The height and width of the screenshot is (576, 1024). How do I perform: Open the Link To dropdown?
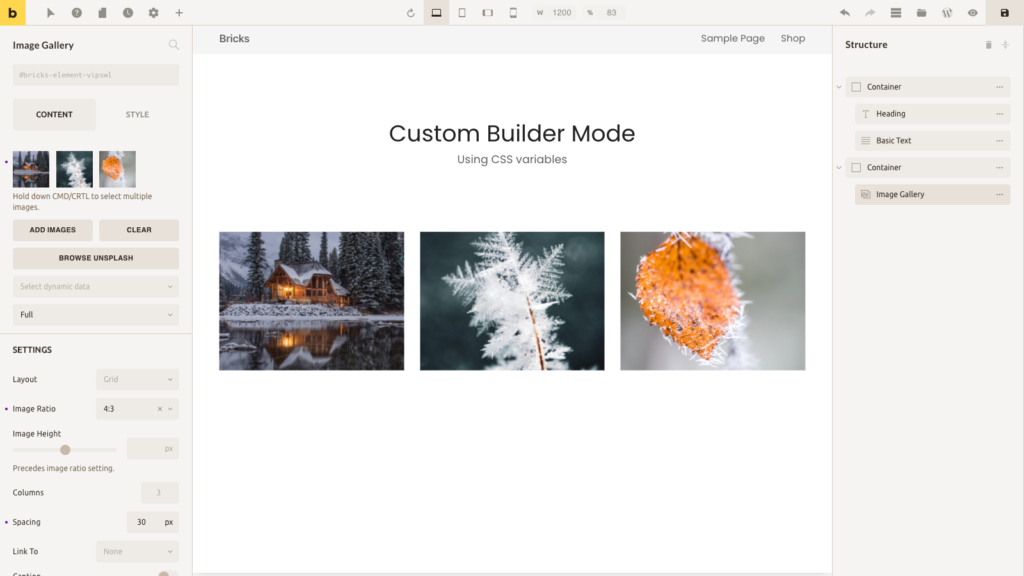pos(138,551)
